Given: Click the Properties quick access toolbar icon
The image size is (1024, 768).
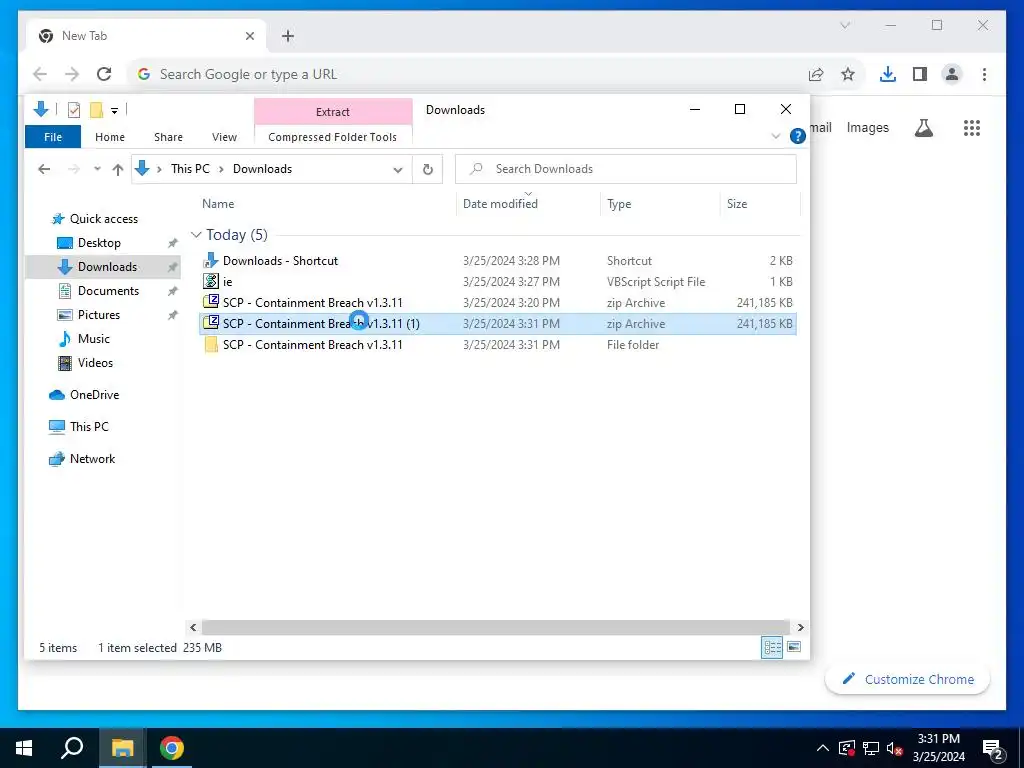Looking at the screenshot, I should pos(74,110).
